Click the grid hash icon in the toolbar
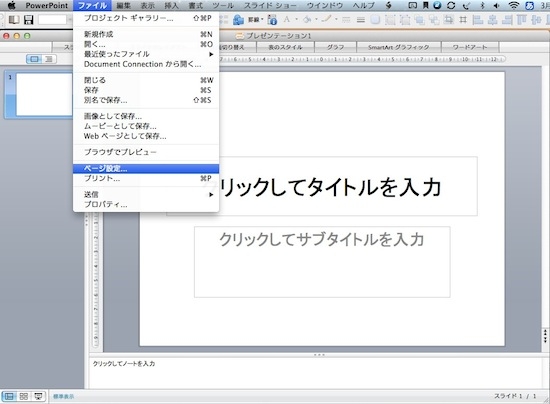Image resolution: width=550 pixels, height=404 pixels. click(x=463, y=20)
